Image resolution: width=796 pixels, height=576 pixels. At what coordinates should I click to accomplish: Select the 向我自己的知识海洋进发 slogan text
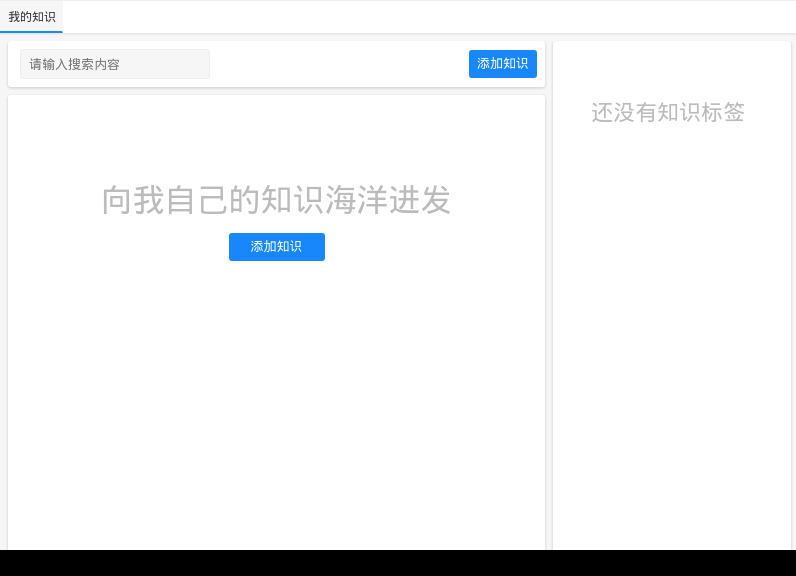(277, 200)
